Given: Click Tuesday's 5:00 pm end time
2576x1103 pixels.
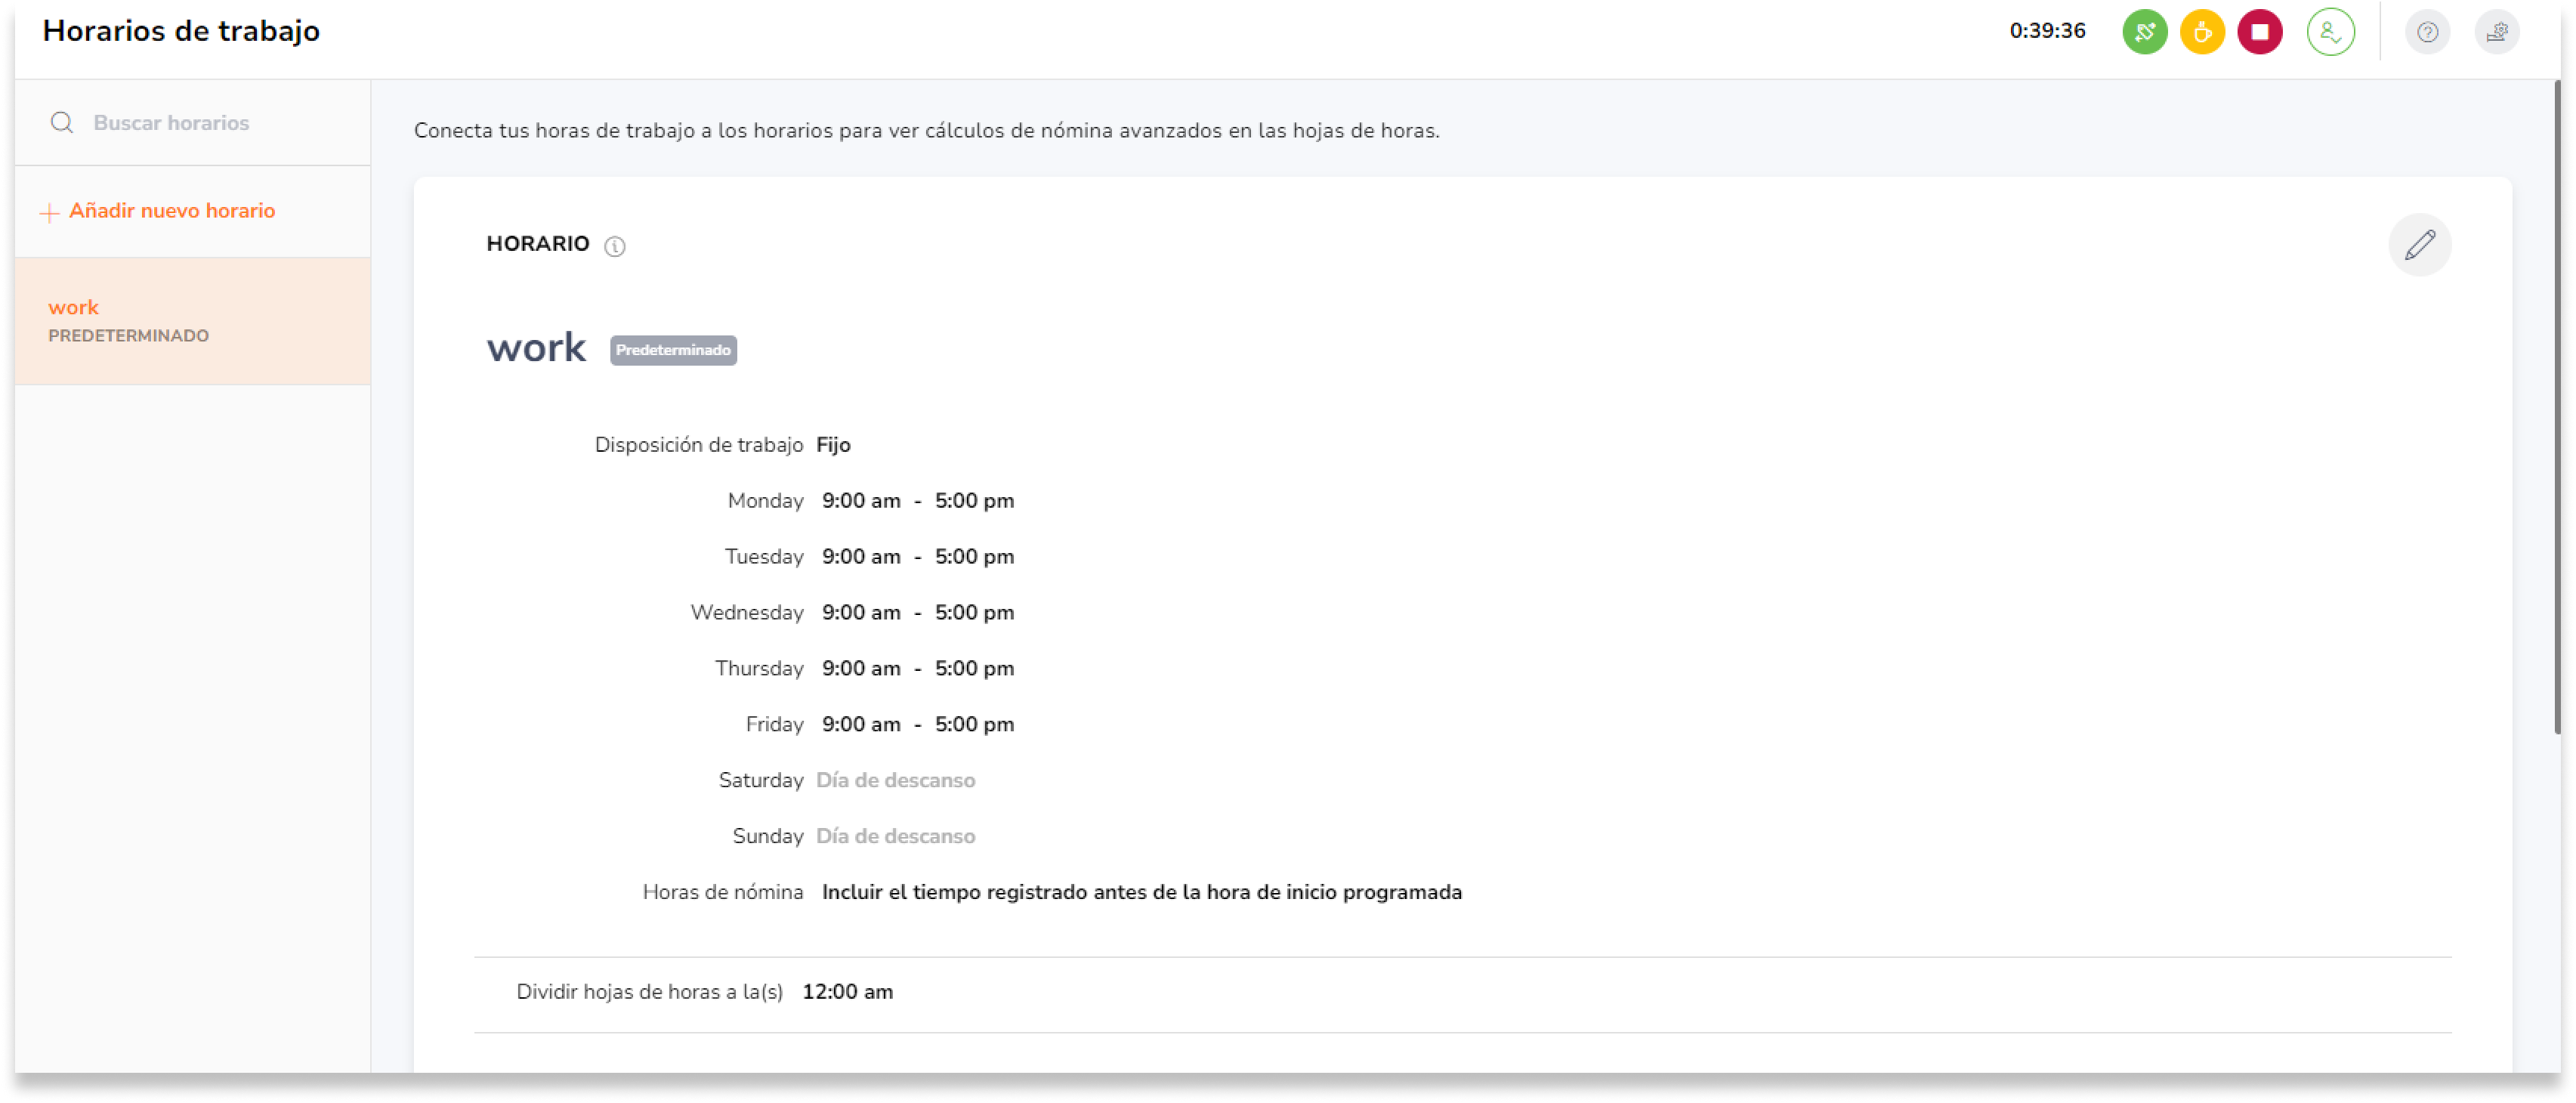Looking at the screenshot, I should pos(974,557).
